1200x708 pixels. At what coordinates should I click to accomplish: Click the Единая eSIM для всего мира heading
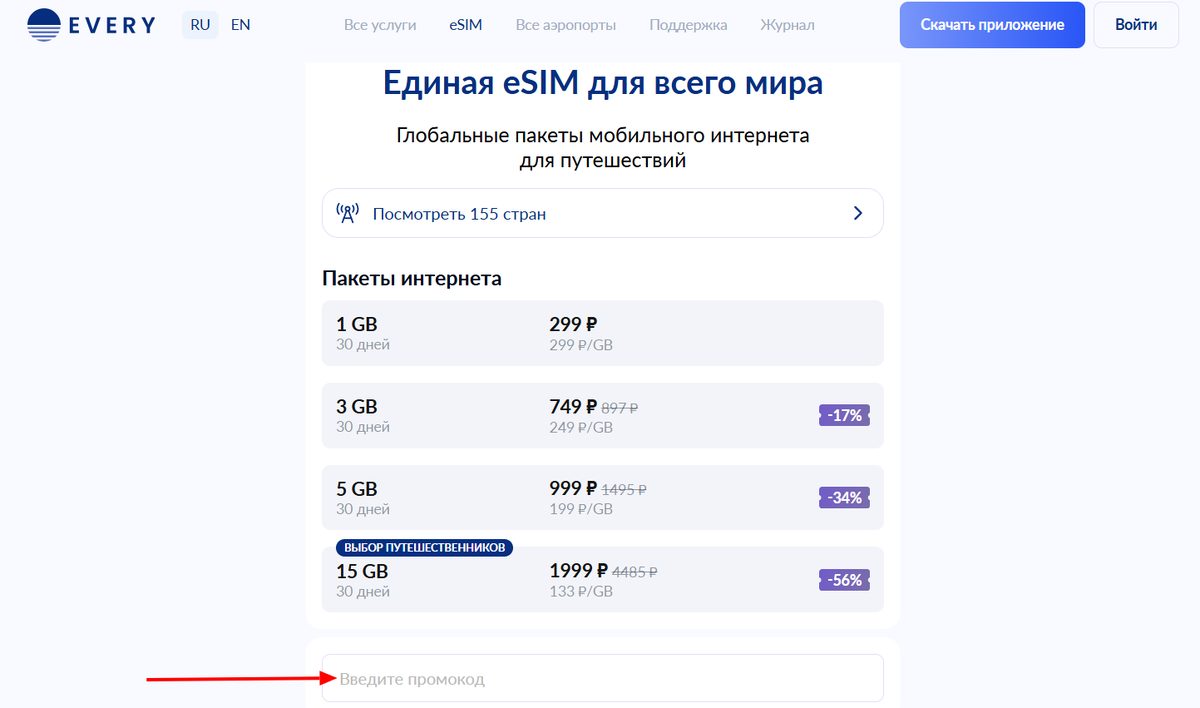coord(603,83)
